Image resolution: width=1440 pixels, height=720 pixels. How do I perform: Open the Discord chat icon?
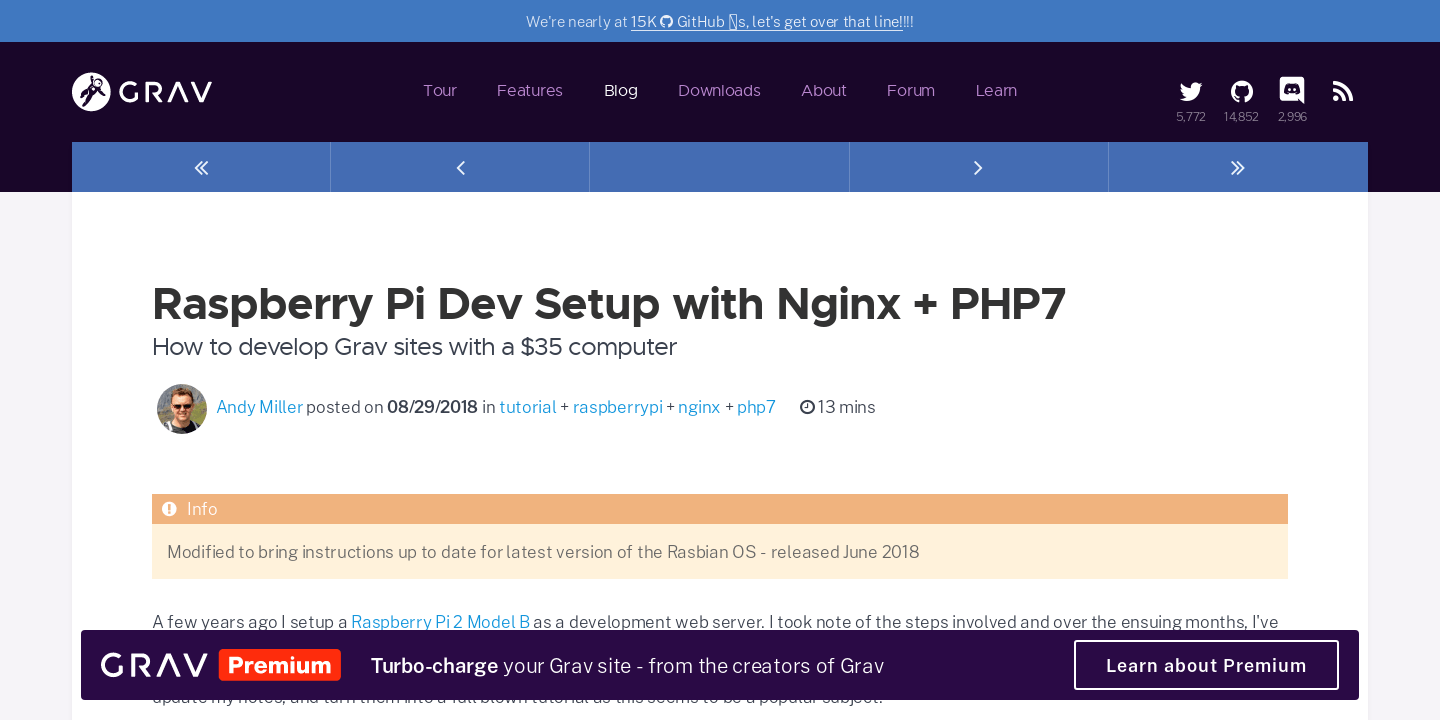pos(1292,91)
